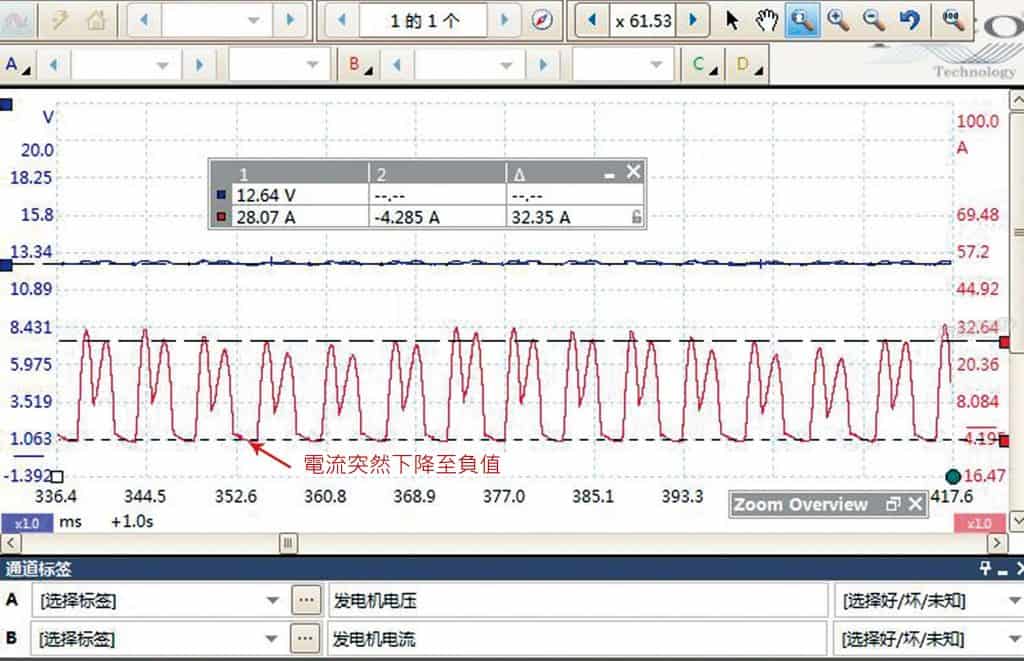Open label dropdown for channel B row
The image size is (1024, 661).
272,639
